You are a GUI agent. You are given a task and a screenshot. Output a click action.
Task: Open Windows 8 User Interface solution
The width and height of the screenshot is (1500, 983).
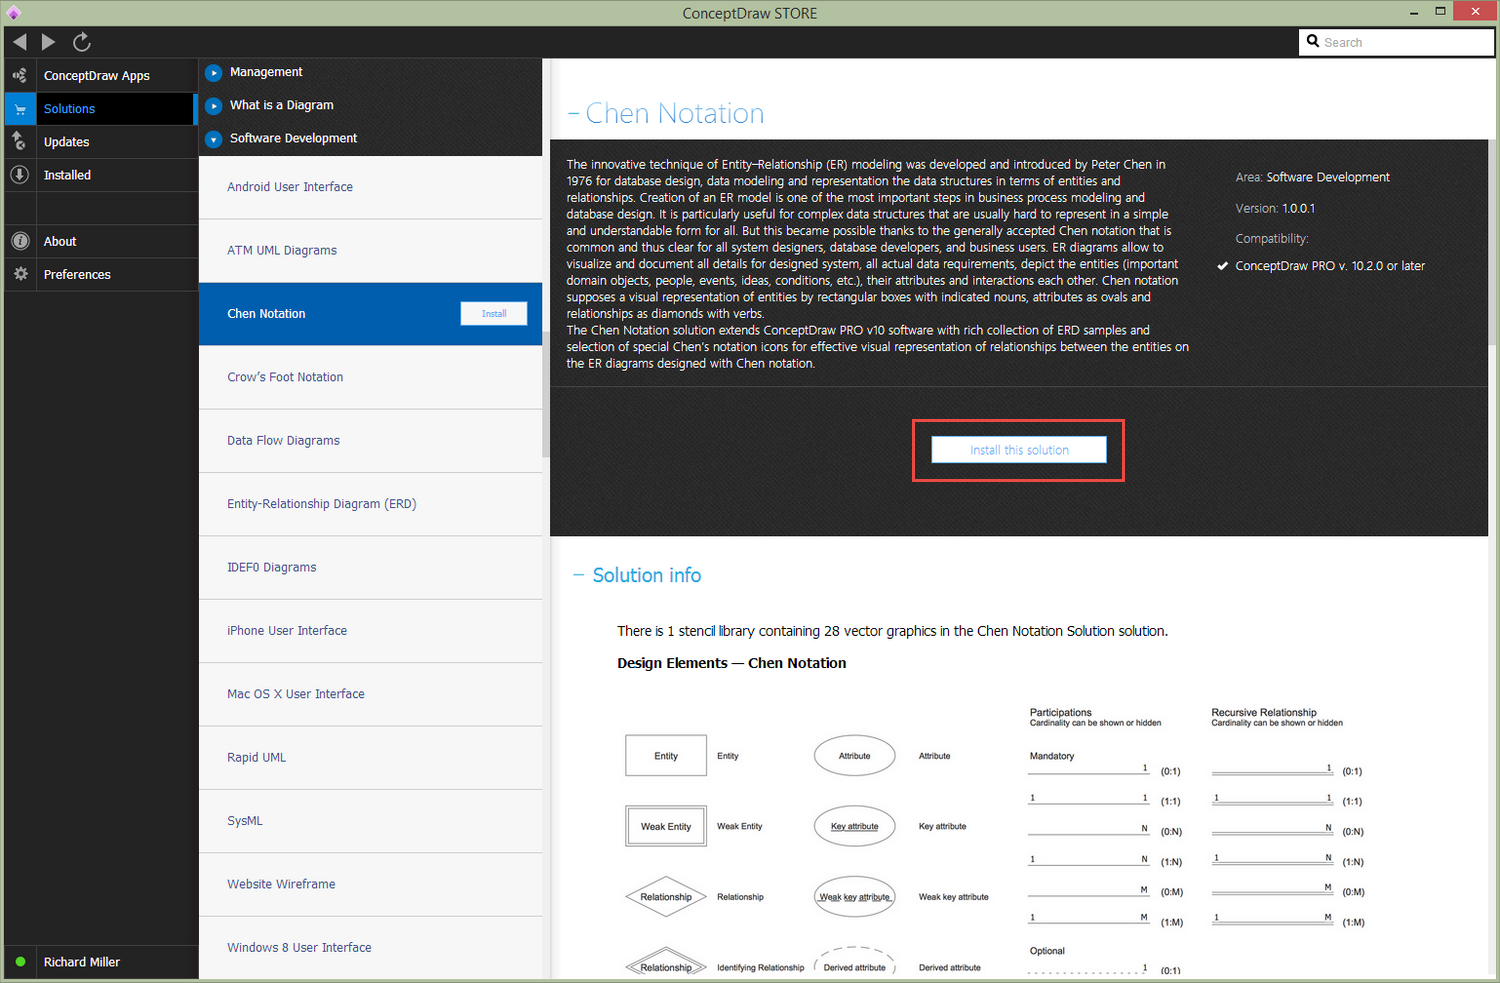(x=370, y=947)
